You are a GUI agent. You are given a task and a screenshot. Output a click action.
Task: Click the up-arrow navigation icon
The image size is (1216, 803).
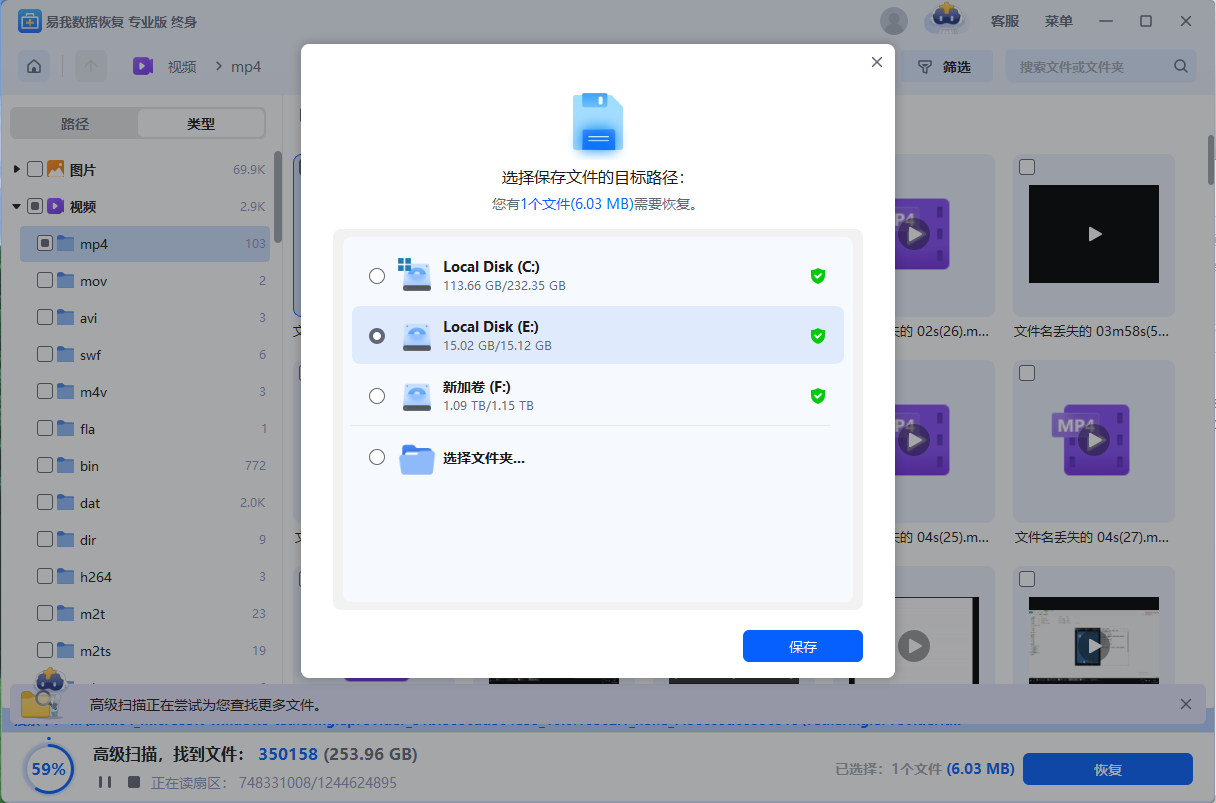pyautogui.click(x=91, y=67)
